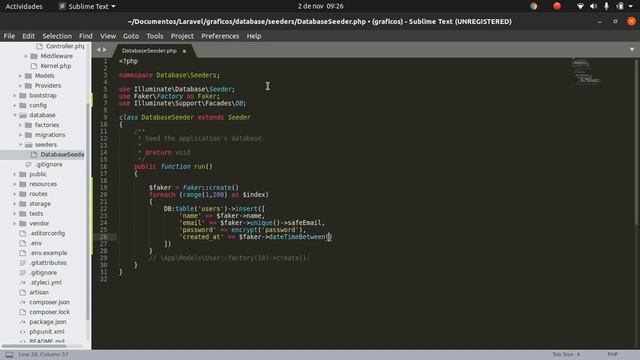Click the migrations folder icon

coord(28,135)
